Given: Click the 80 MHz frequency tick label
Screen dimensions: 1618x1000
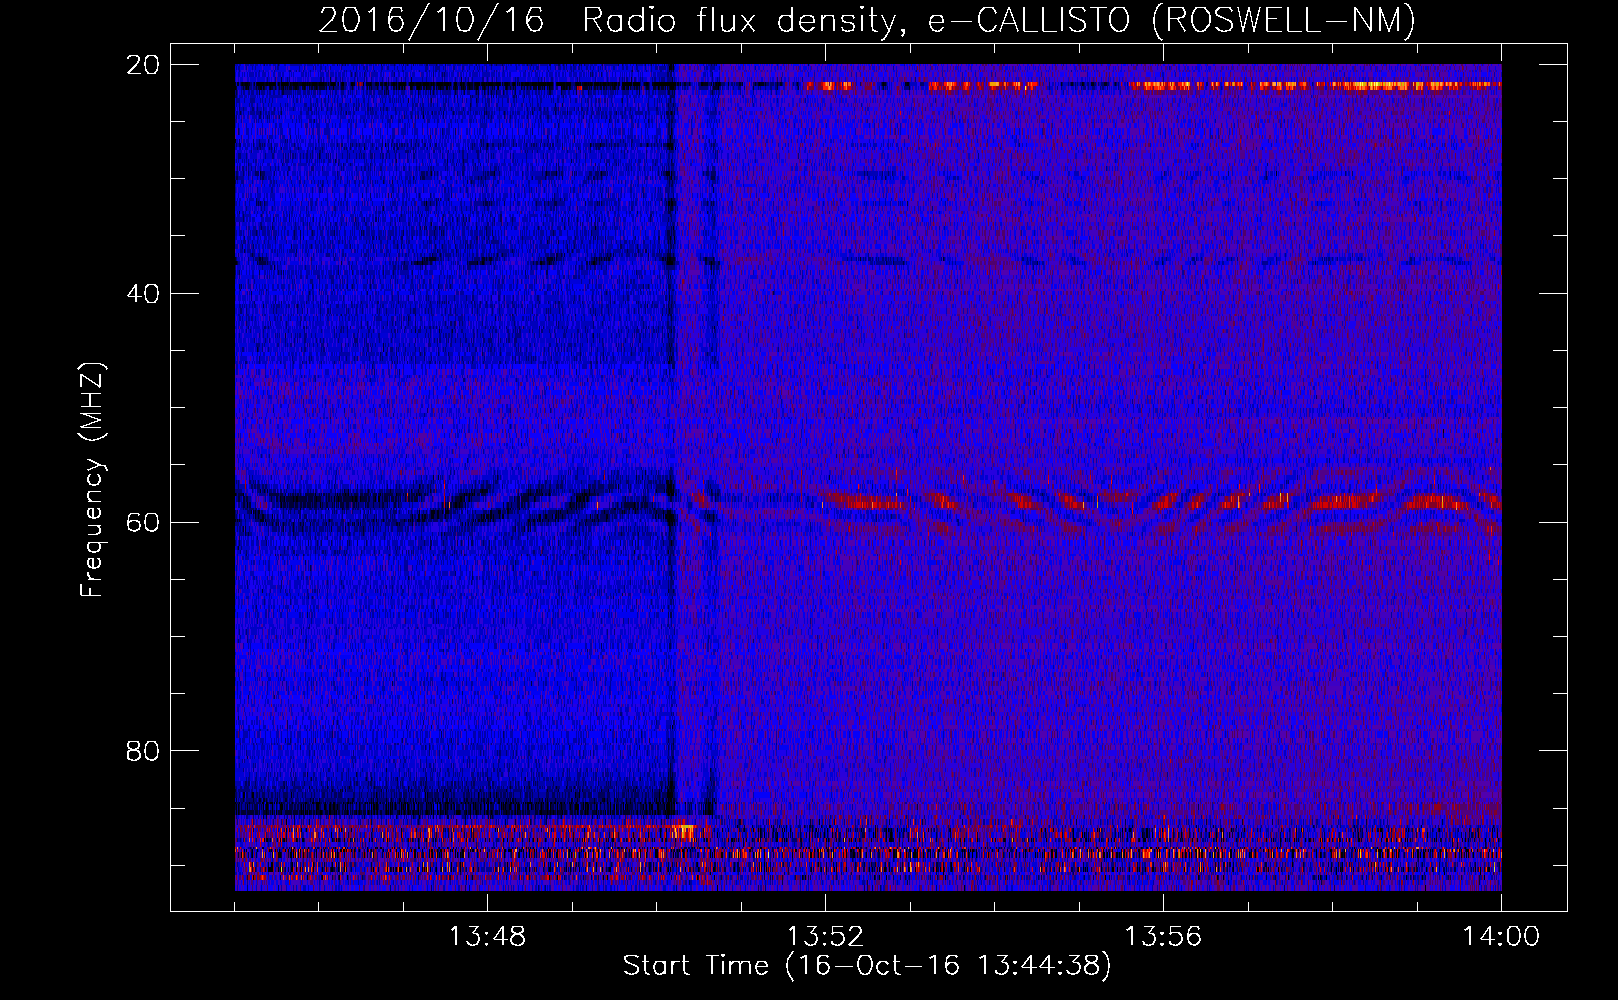Looking at the screenshot, I should pos(143,751).
